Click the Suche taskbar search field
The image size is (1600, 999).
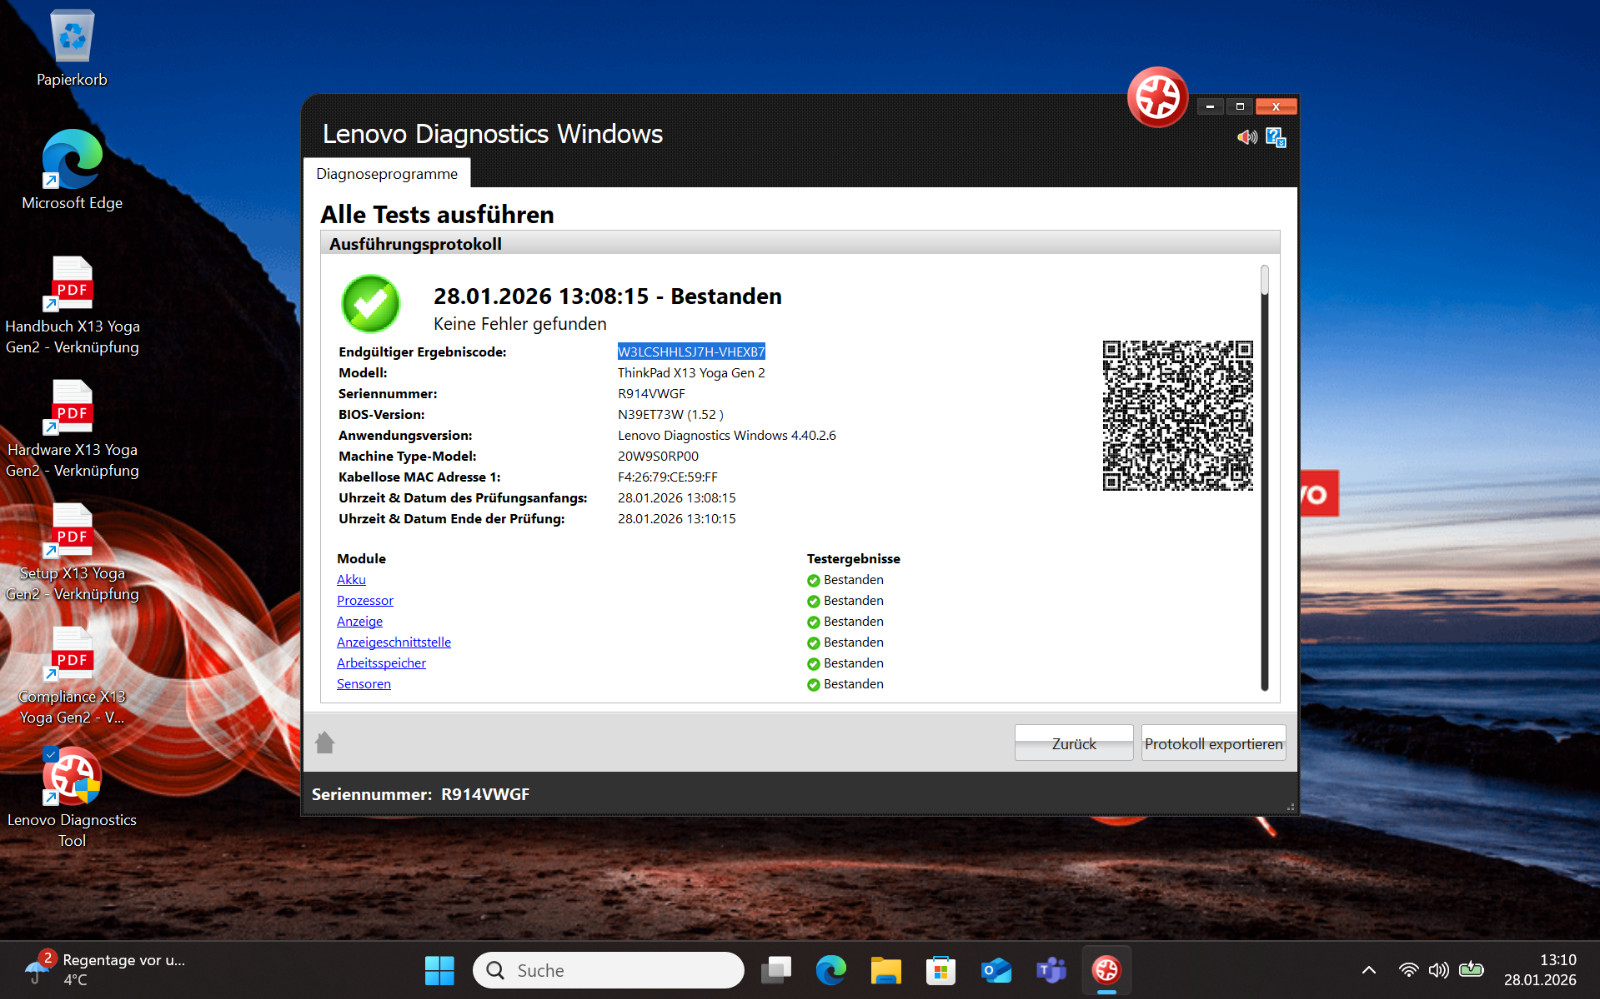pos(610,970)
